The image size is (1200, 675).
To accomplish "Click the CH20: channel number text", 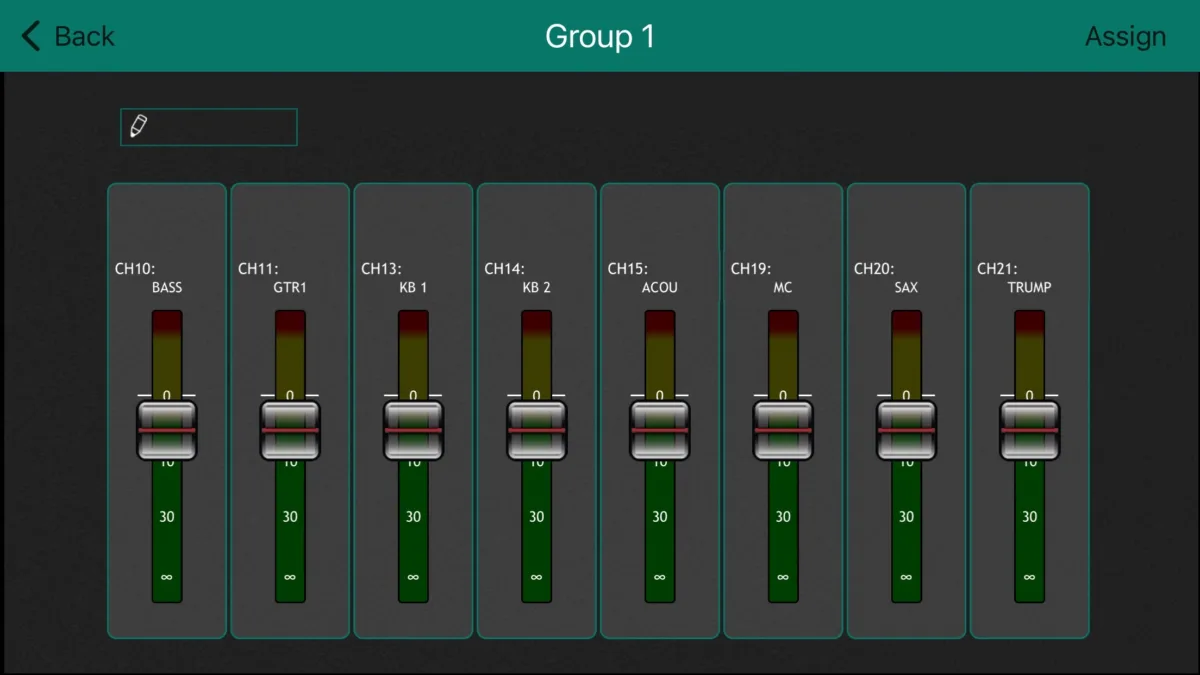I will pos(874,269).
